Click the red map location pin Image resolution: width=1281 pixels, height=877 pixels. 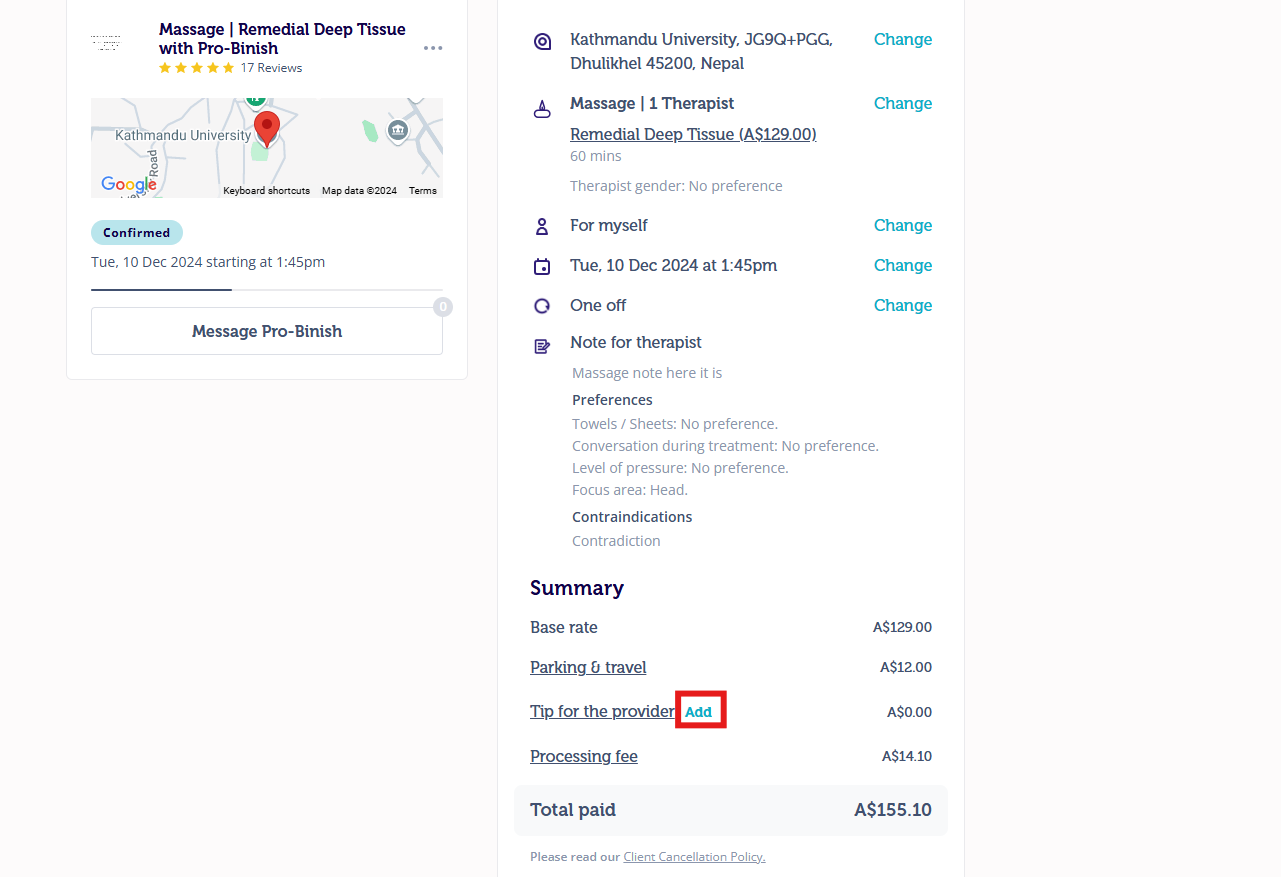266,129
